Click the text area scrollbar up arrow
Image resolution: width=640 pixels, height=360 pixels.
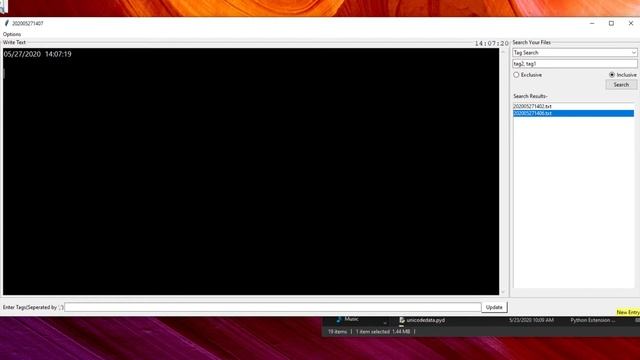pos(503,51)
